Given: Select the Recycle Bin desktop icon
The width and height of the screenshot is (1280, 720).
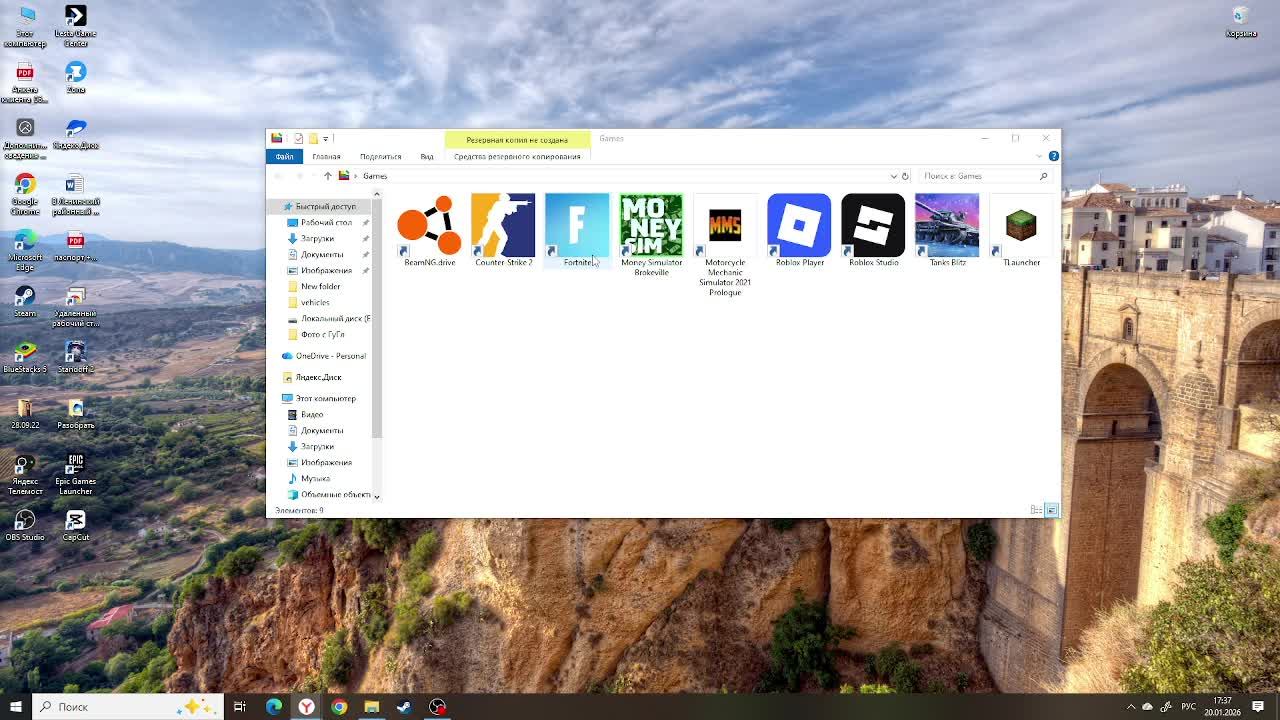Looking at the screenshot, I should tap(1241, 22).
